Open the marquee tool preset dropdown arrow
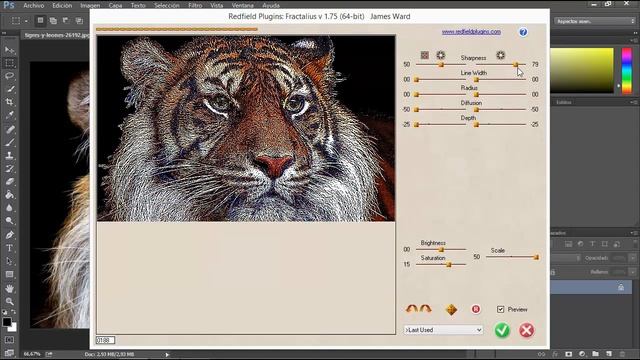The width and height of the screenshot is (640, 360). [x=26, y=21]
